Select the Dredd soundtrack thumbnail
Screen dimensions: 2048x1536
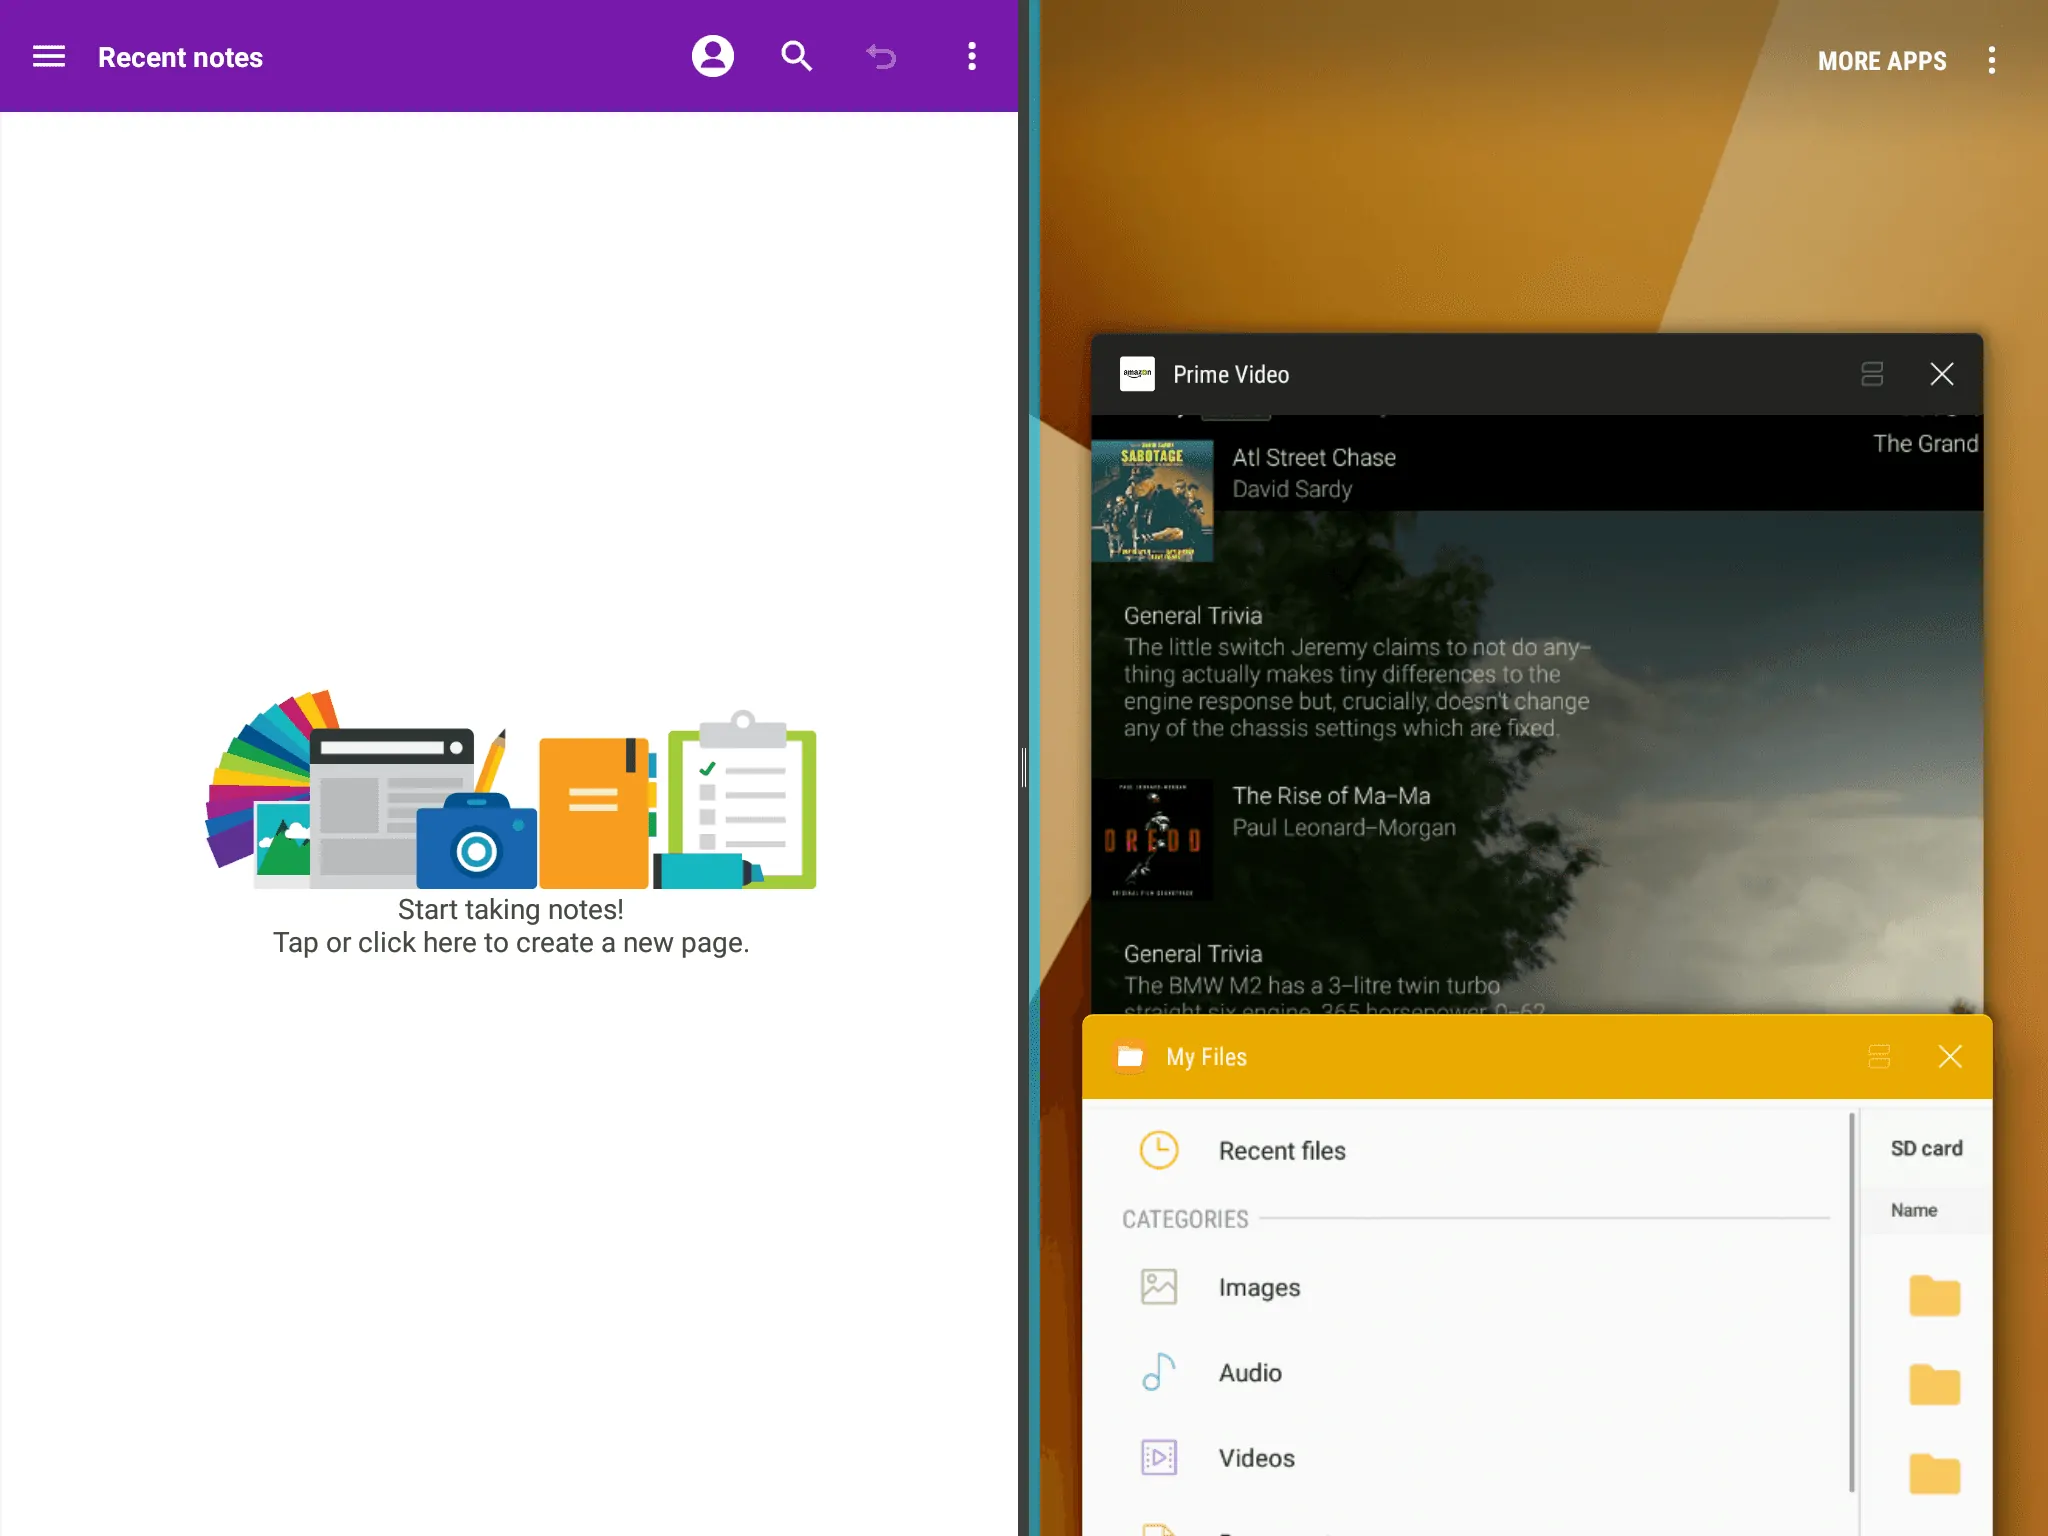click(x=1152, y=839)
